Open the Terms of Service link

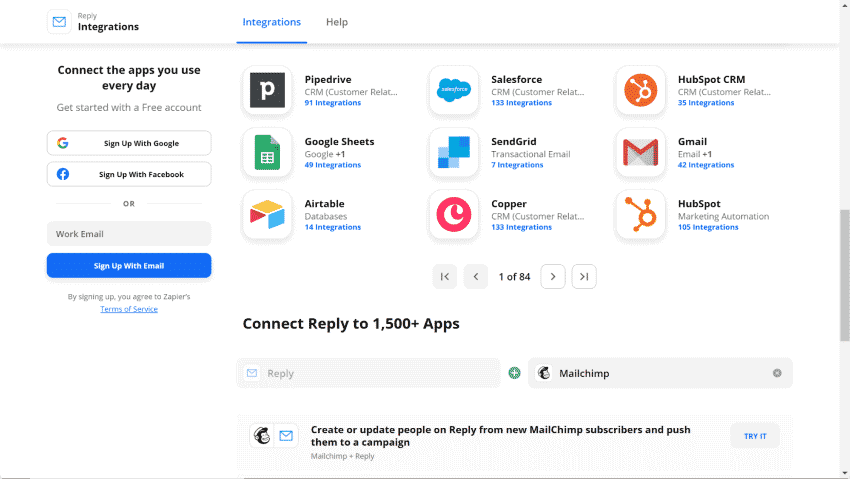pyautogui.click(x=129, y=309)
